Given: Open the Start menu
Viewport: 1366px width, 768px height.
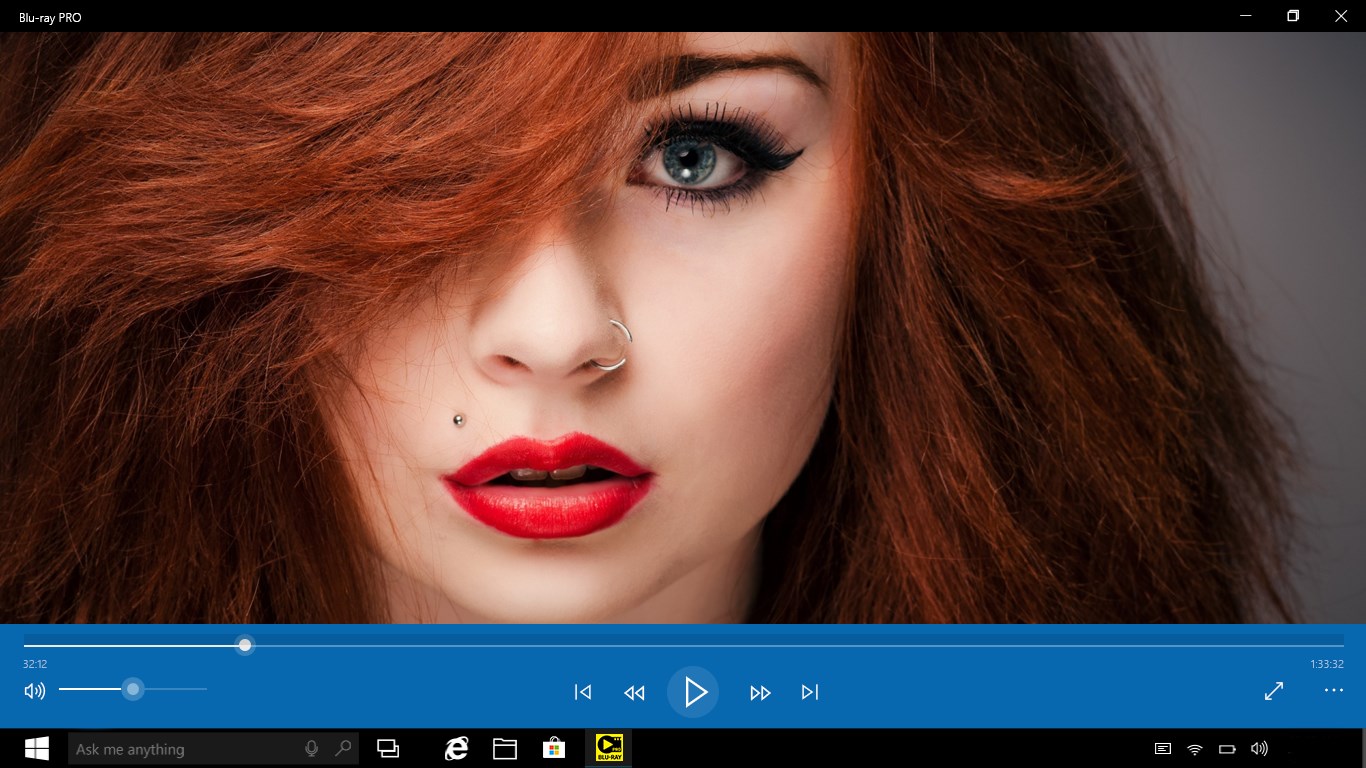Looking at the screenshot, I should pos(38,748).
